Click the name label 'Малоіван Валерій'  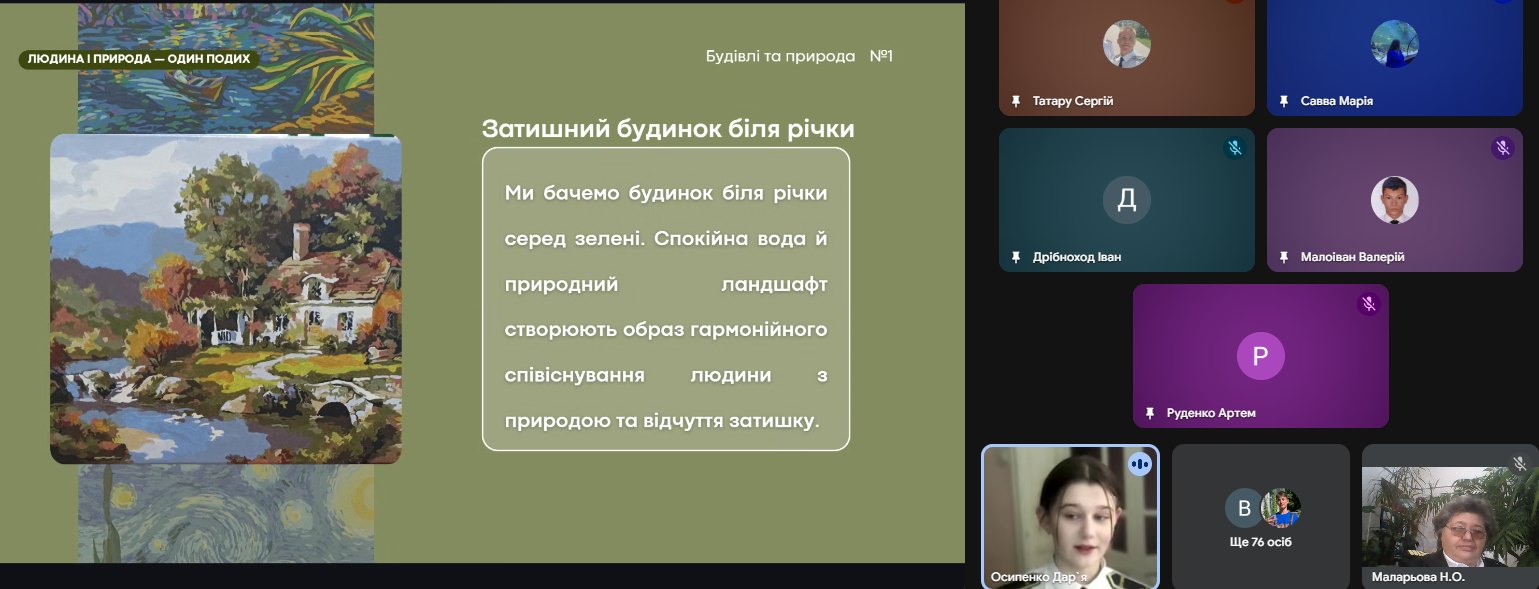coord(1352,257)
